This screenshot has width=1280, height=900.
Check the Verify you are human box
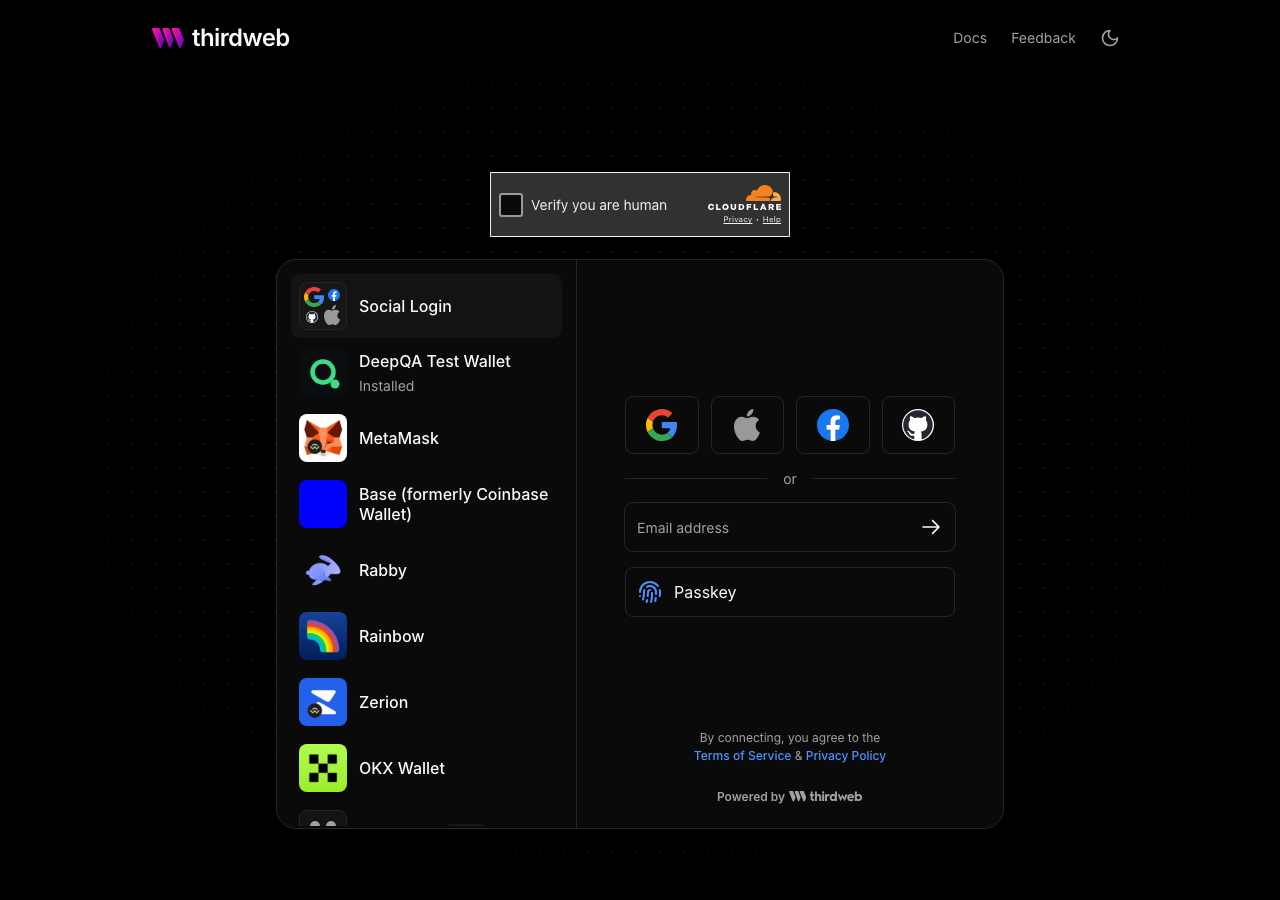[511, 205]
